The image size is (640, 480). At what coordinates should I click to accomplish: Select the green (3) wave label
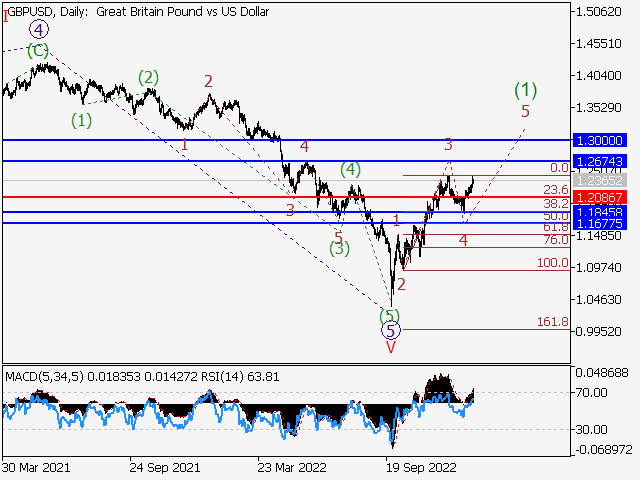340,249
